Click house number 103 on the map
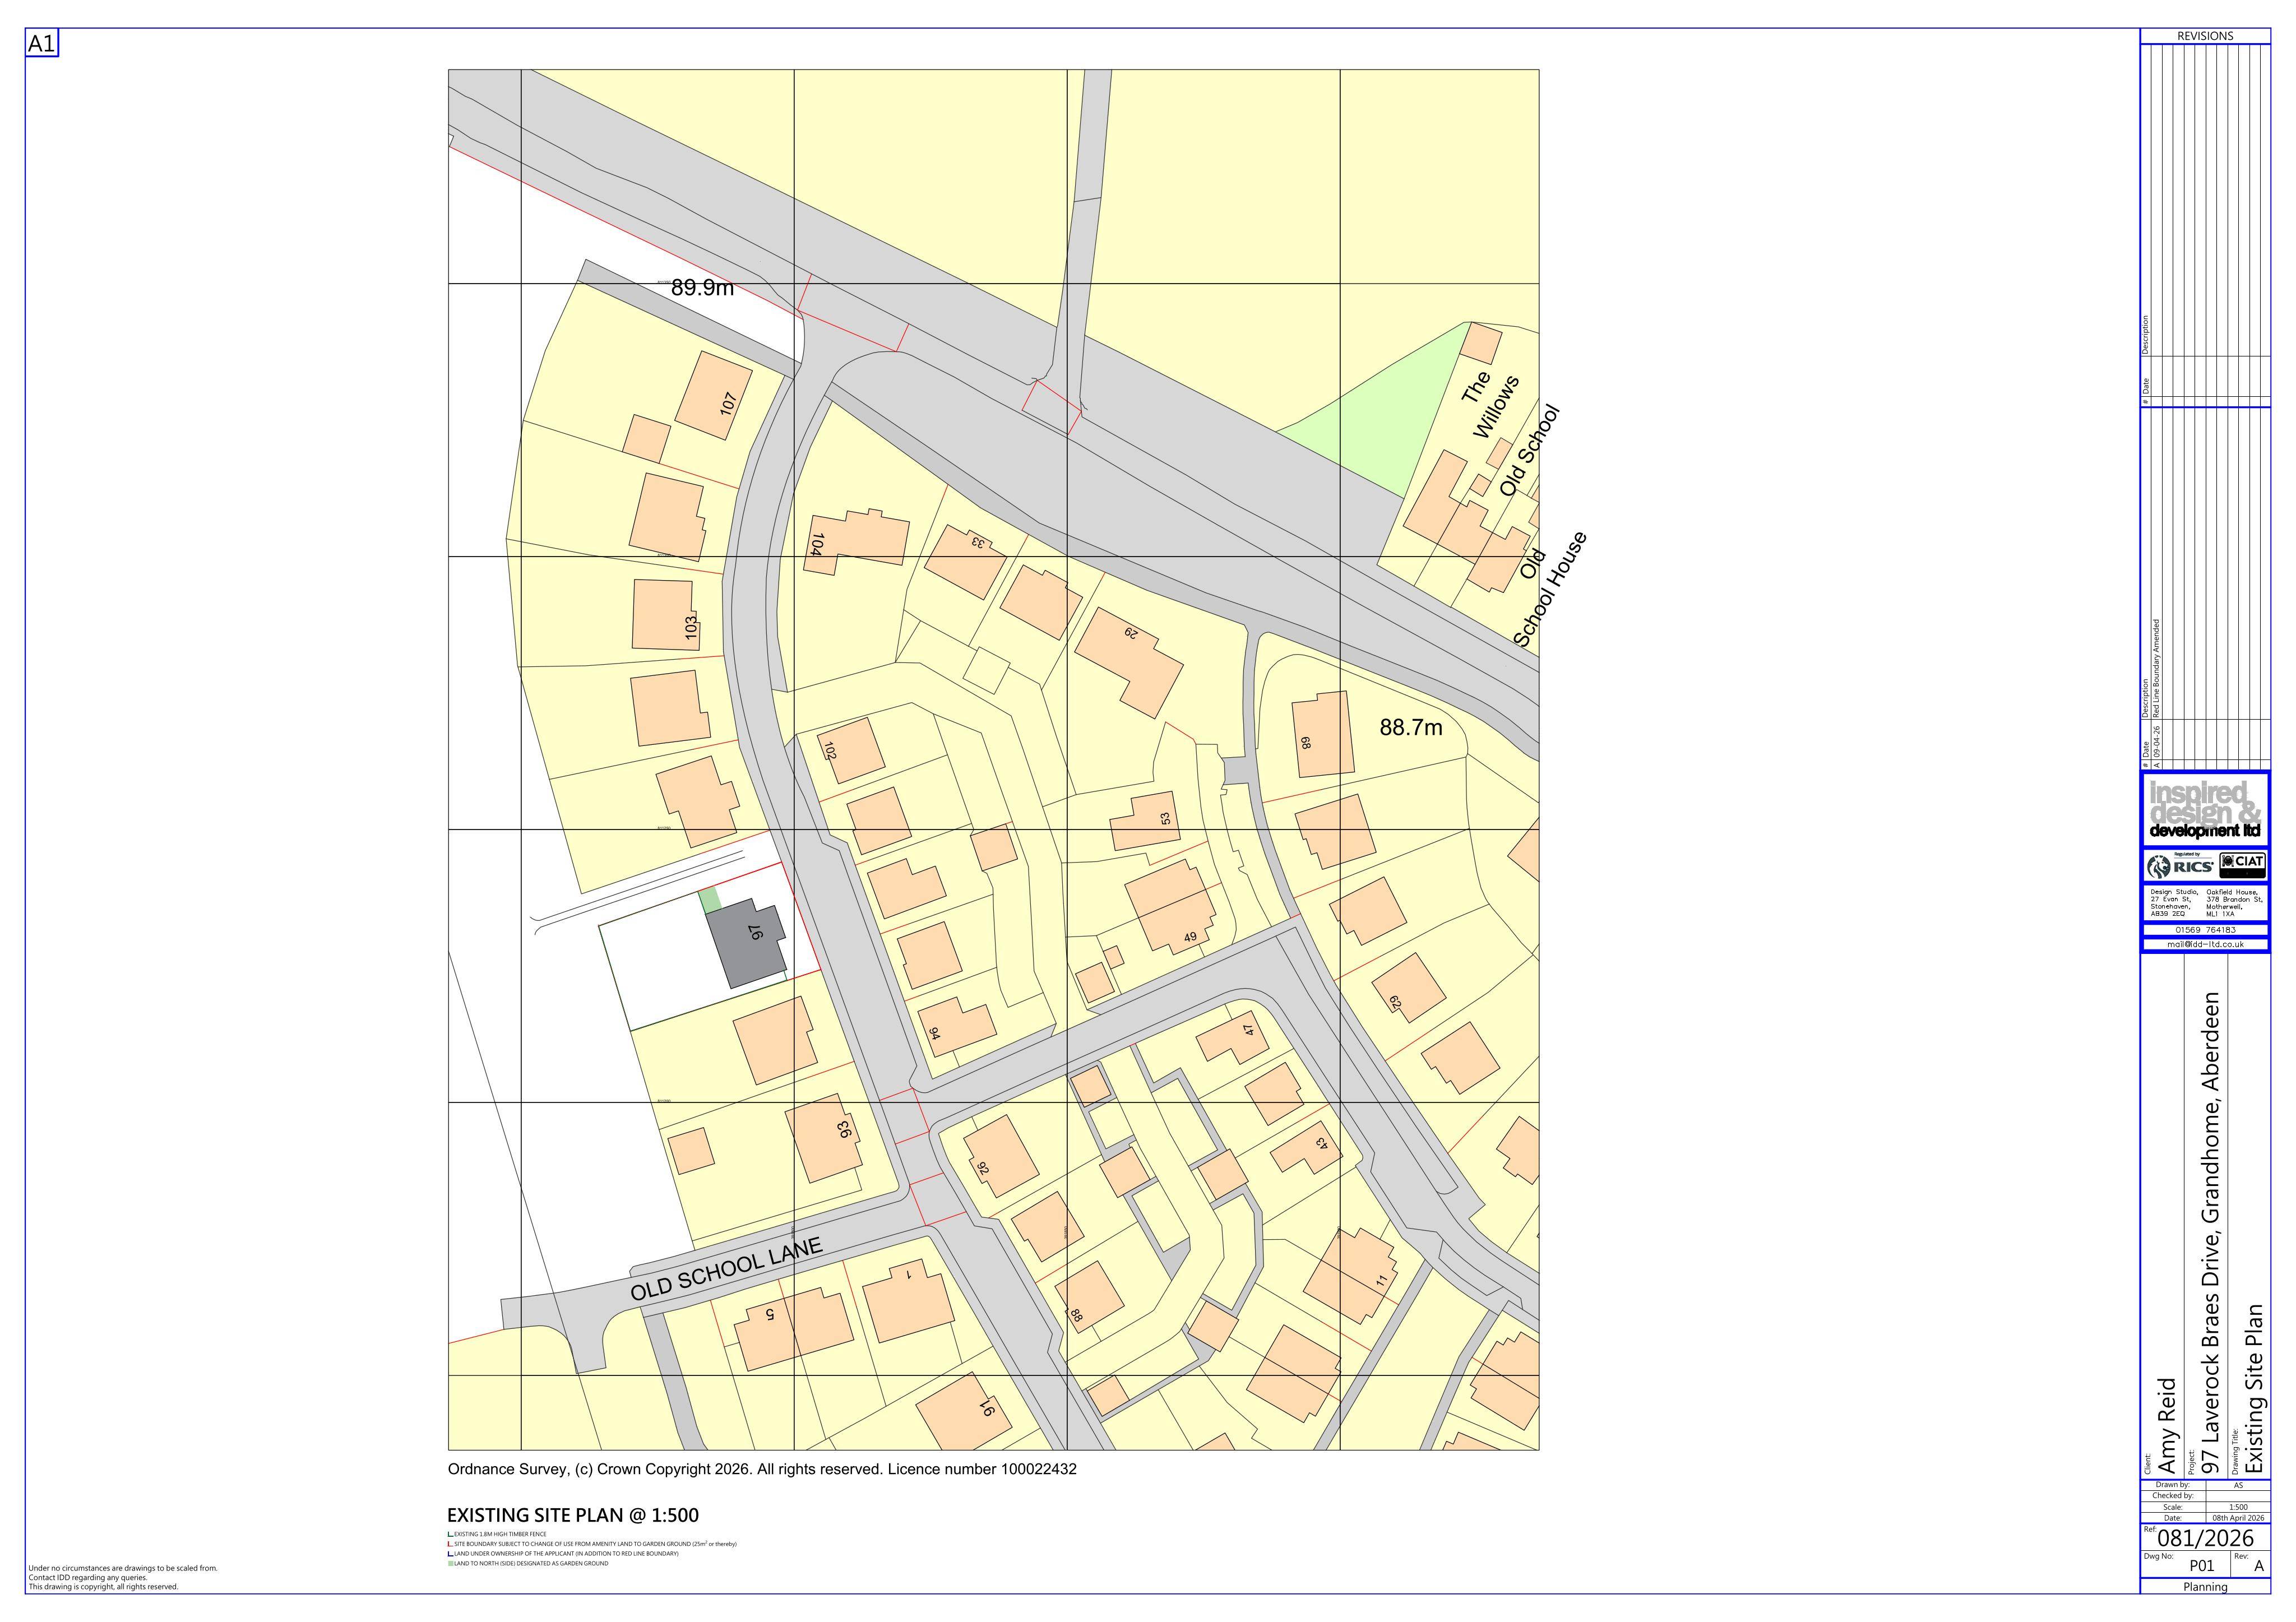This screenshot has width=2296, height=1622. [691, 628]
